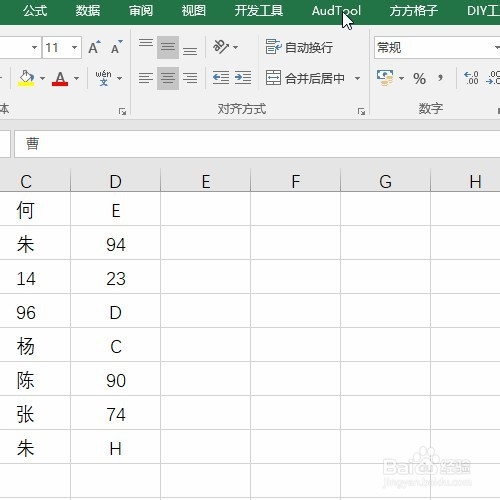This screenshot has width=500, height=500.
Task: Click decrease indent icon
Action: [x=221, y=78]
